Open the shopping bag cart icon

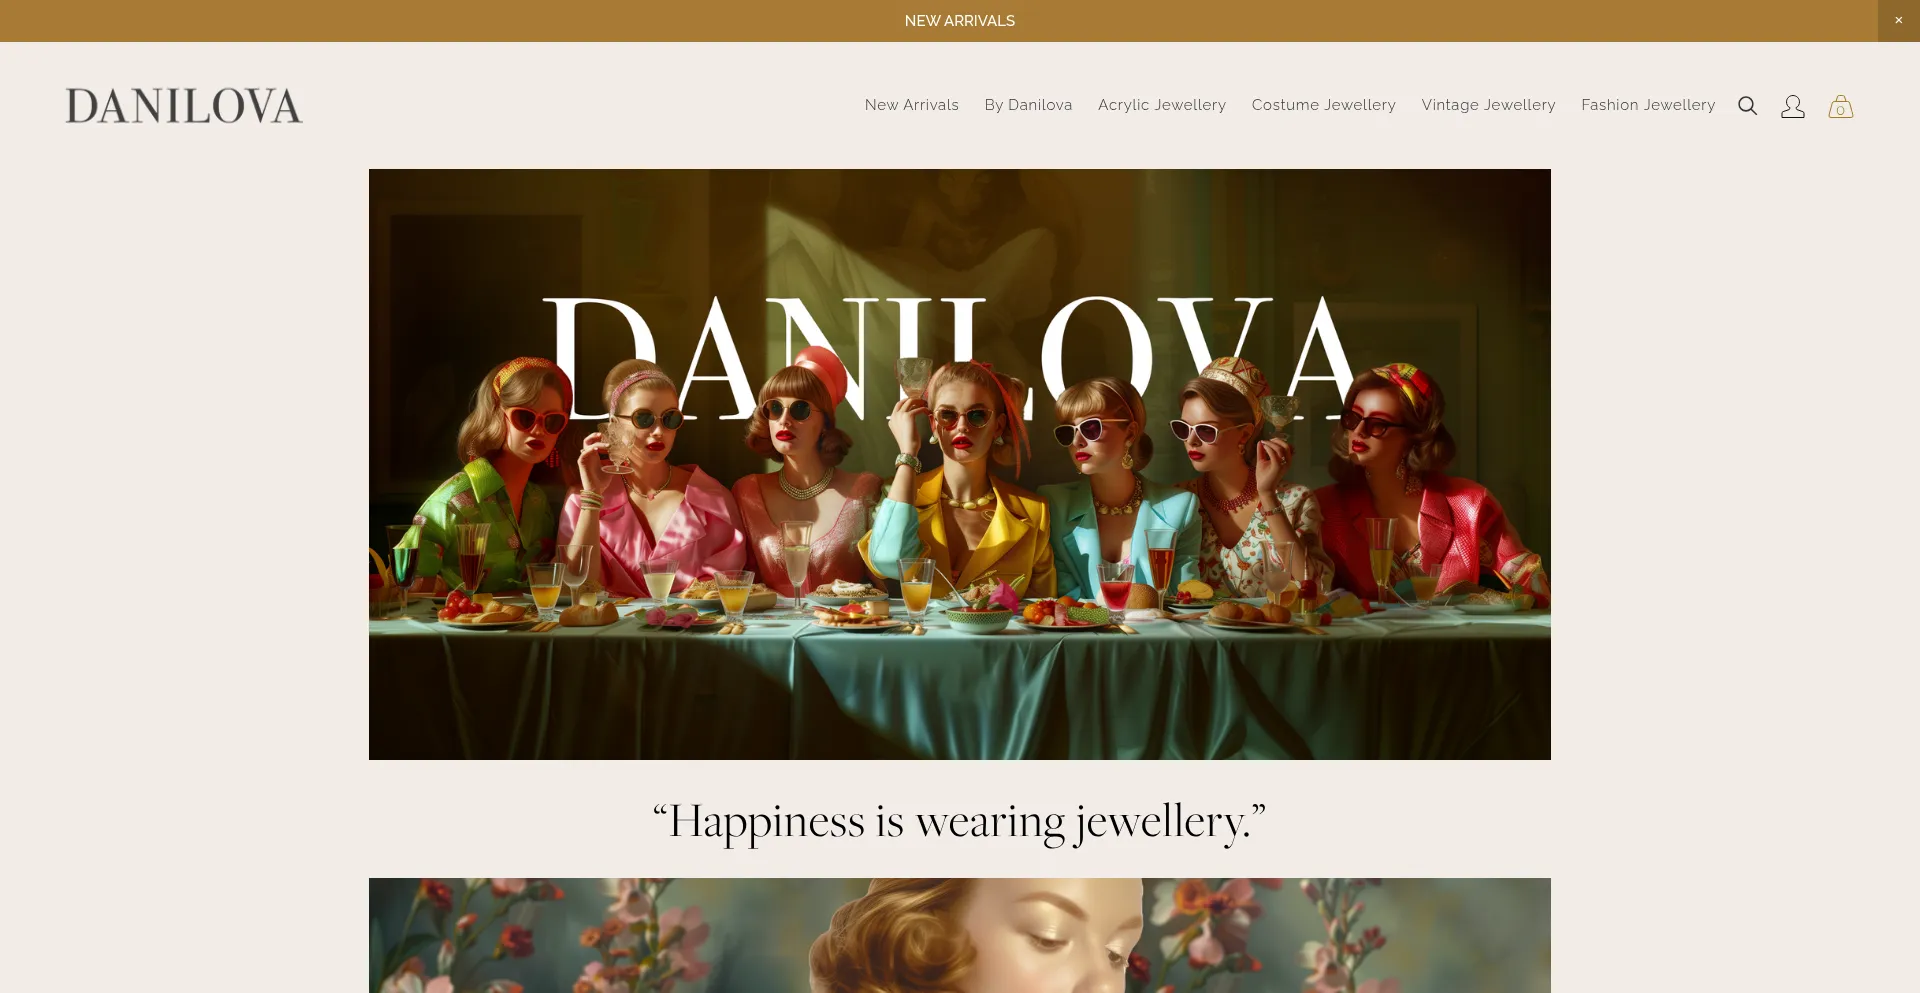1841,106
